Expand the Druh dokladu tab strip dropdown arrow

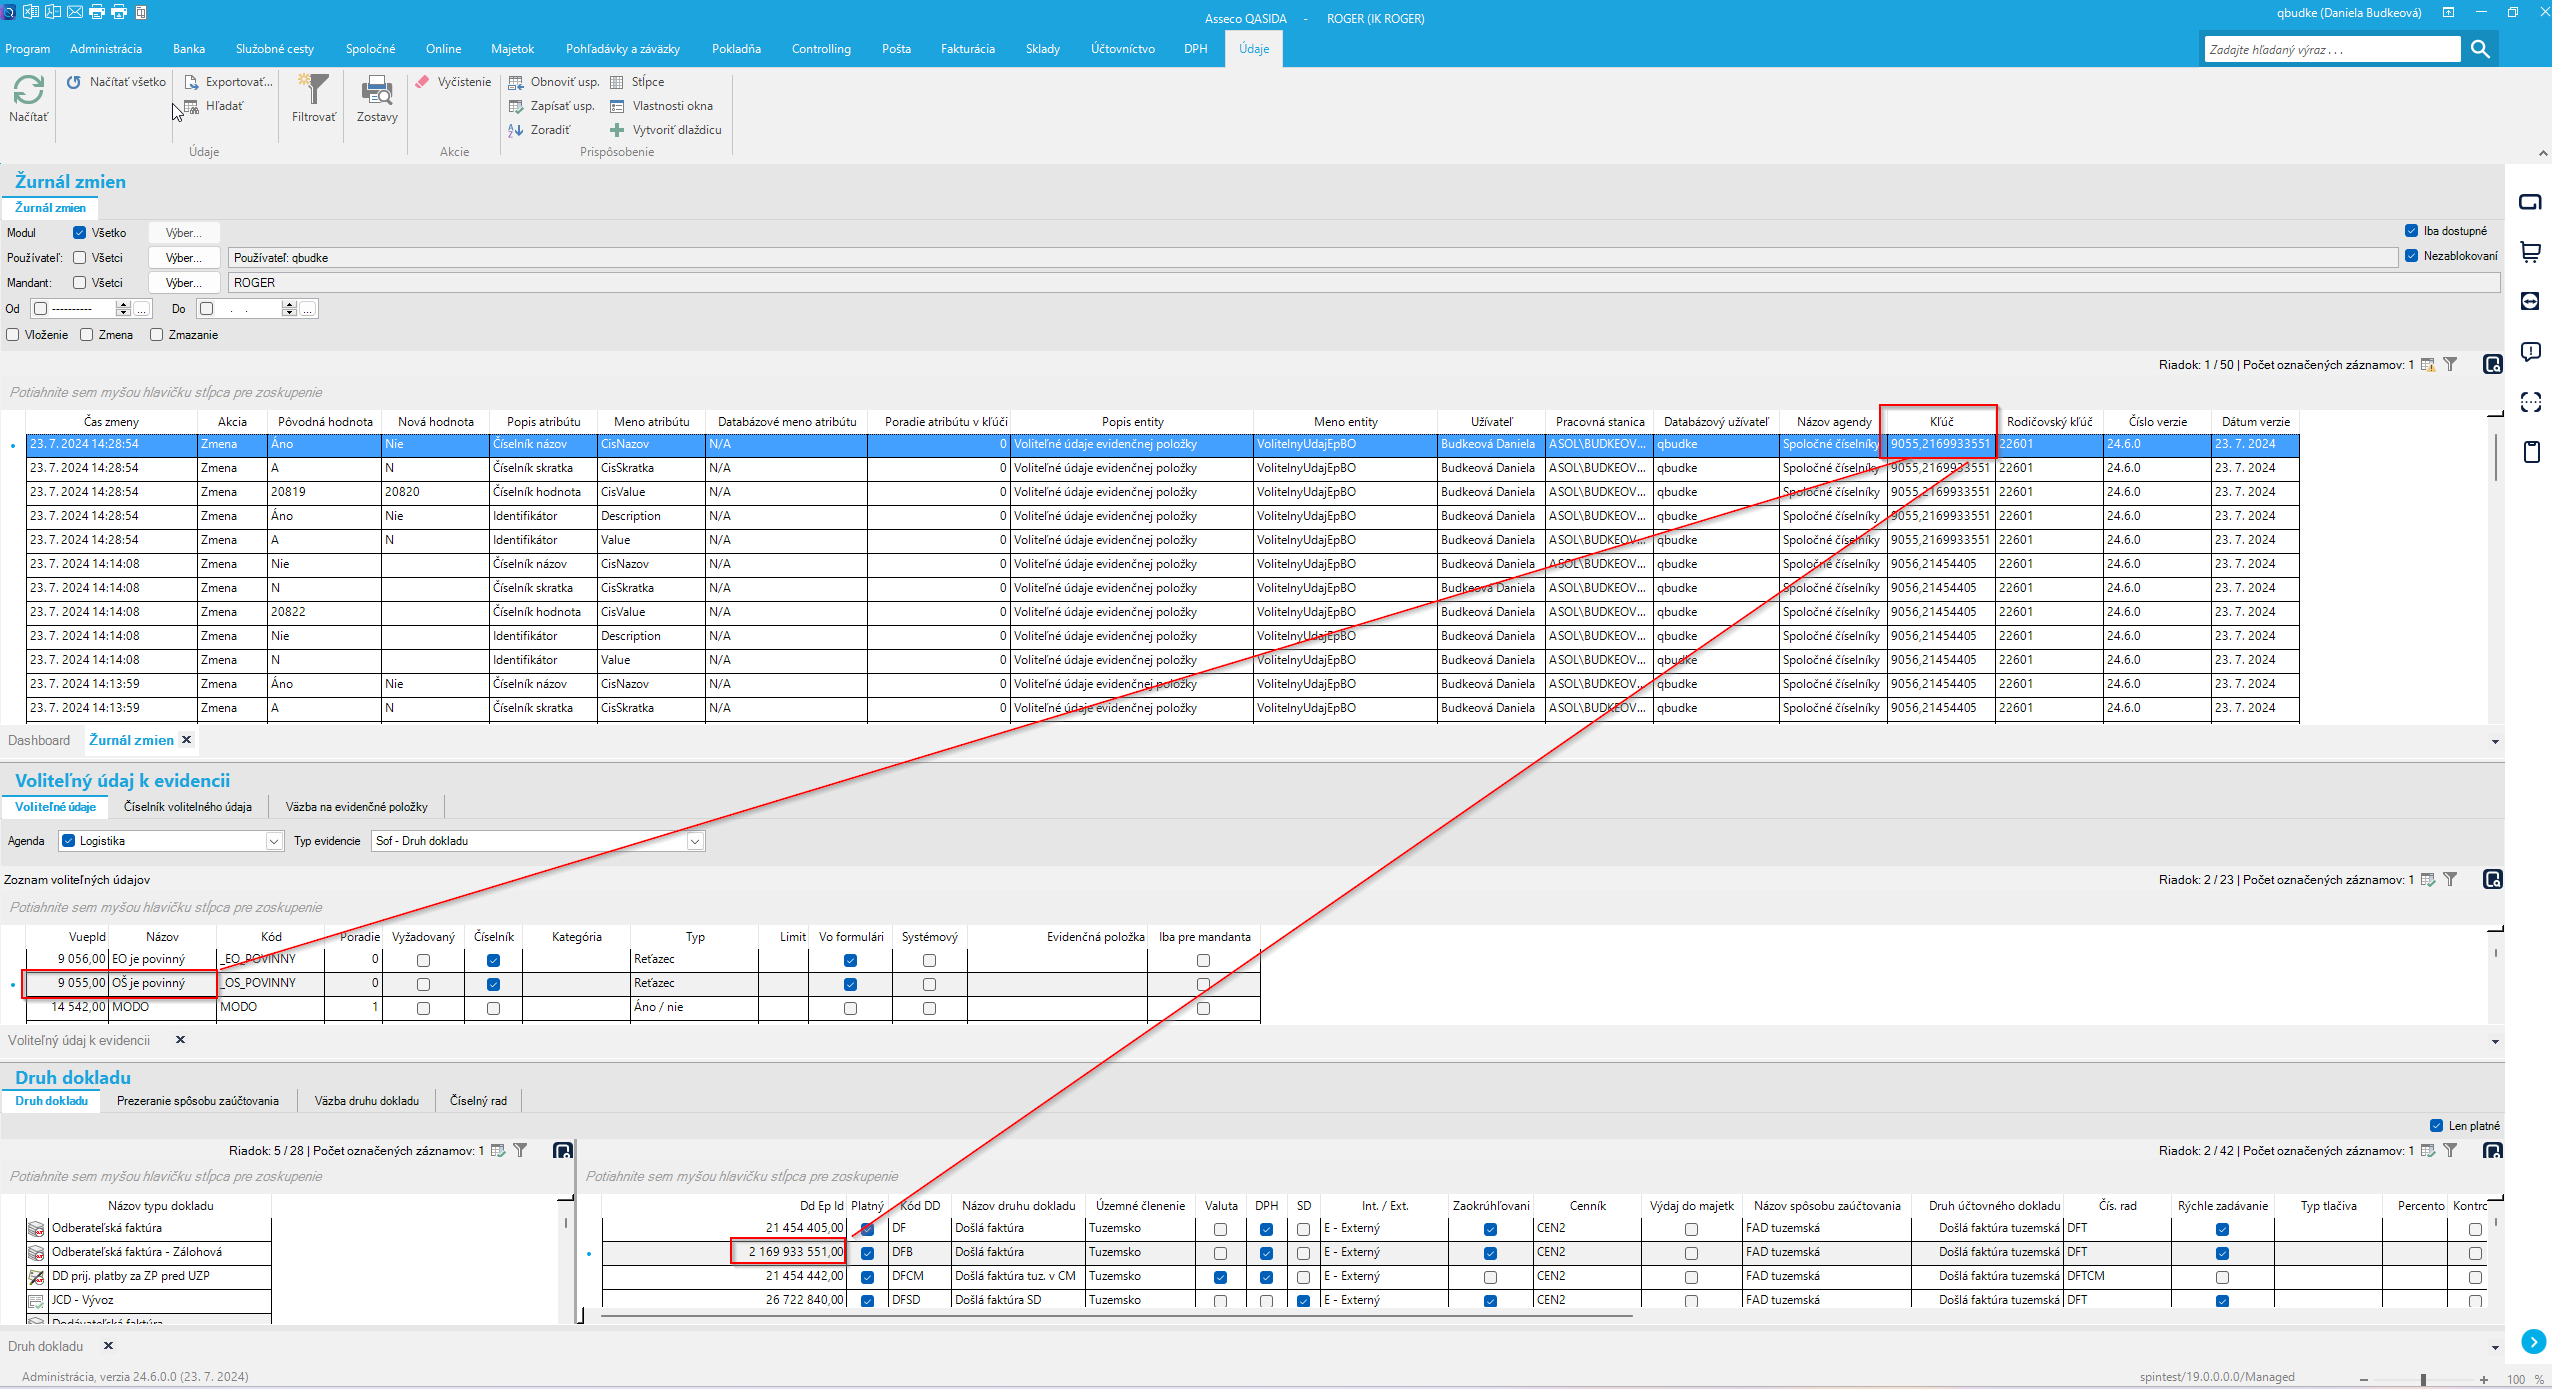click(x=2495, y=1348)
